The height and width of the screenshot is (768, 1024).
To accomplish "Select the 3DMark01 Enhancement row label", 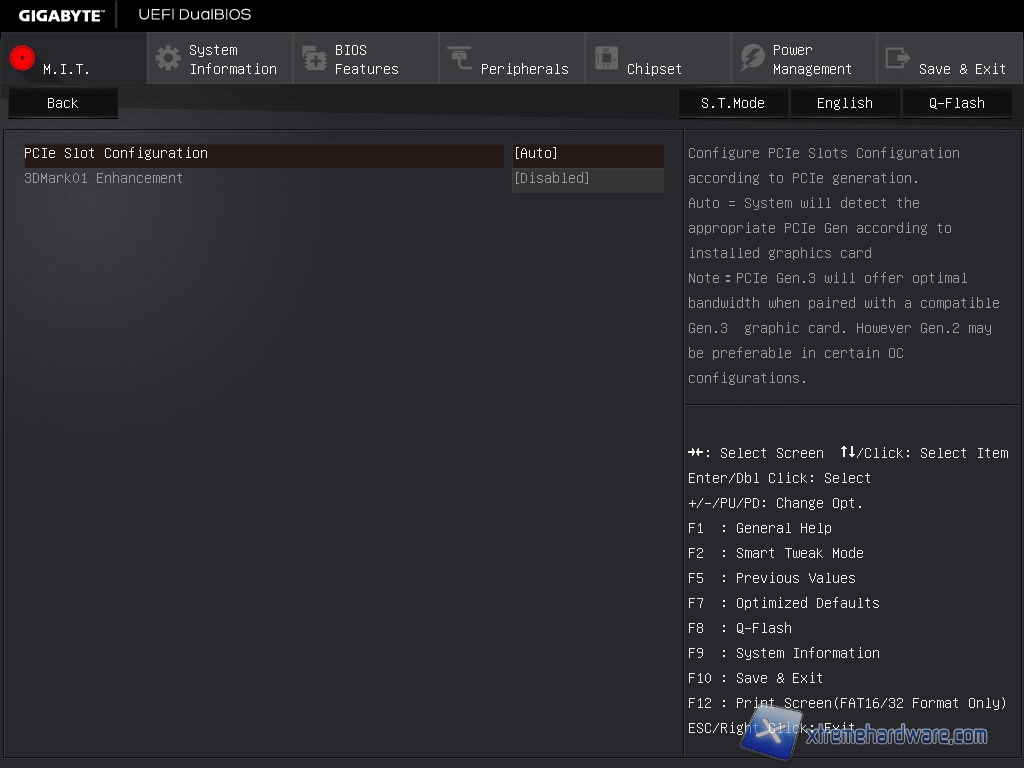I will (x=104, y=179).
